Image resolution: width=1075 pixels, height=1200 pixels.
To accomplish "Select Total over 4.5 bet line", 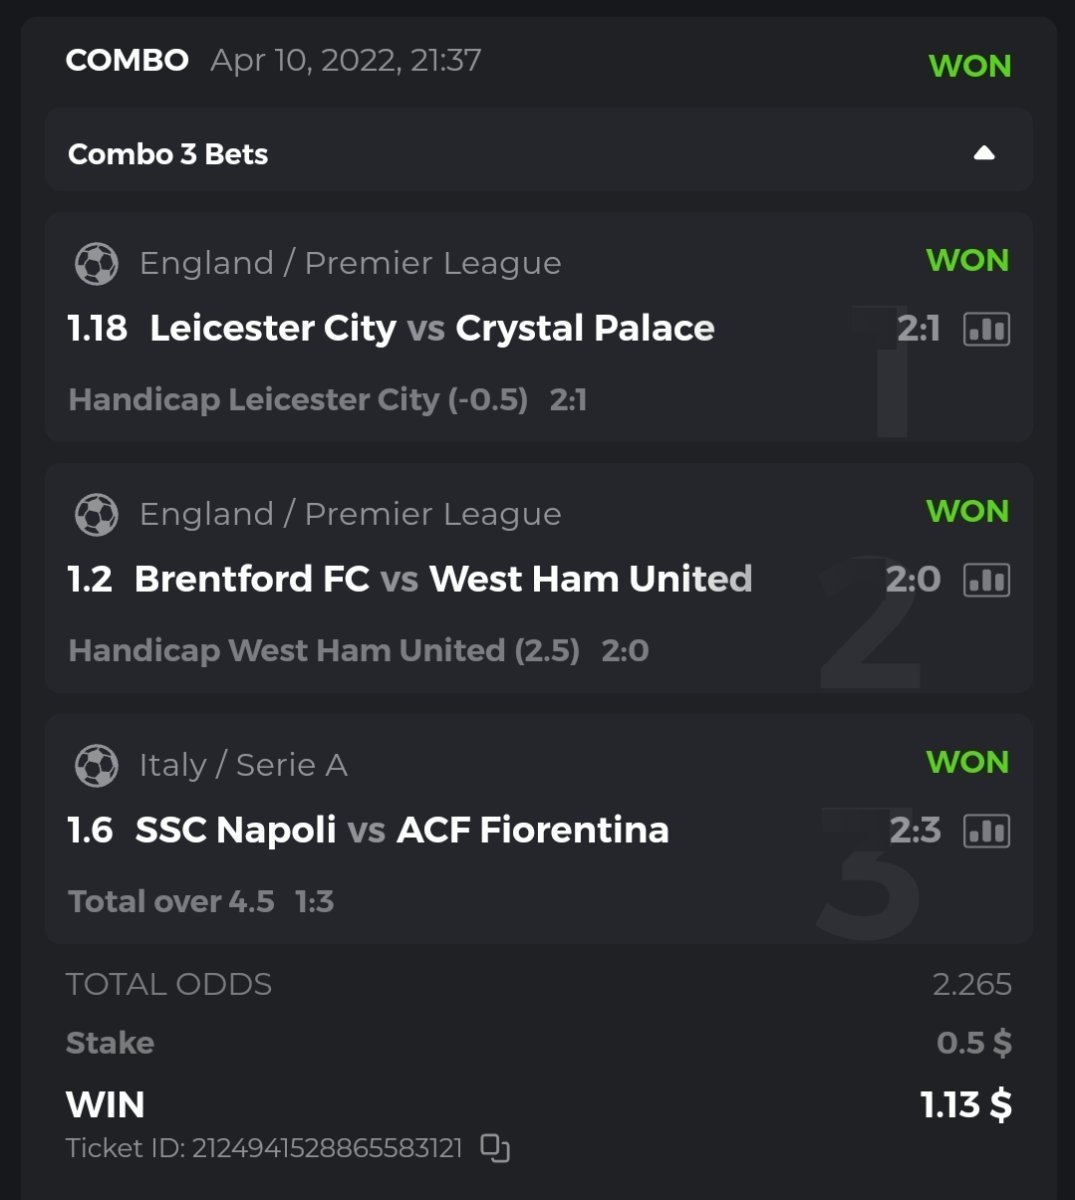I will pyautogui.click(x=171, y=902).
